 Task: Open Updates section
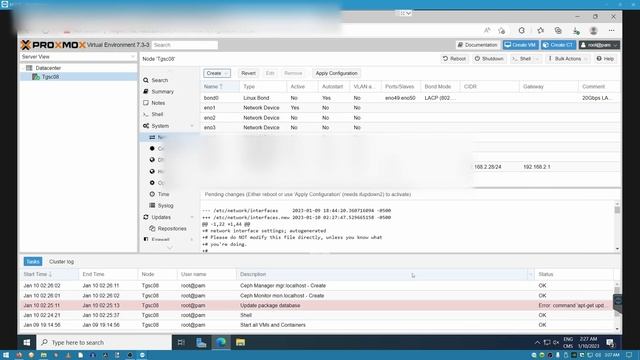161,217
